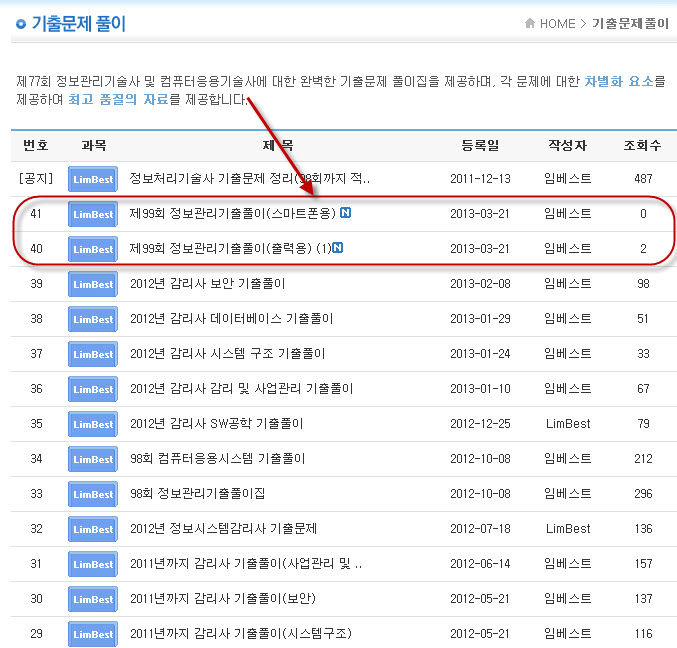The image size is (677, 648).
Task: Click LimBest badge in row 34
Action: (x=93, y=459)
